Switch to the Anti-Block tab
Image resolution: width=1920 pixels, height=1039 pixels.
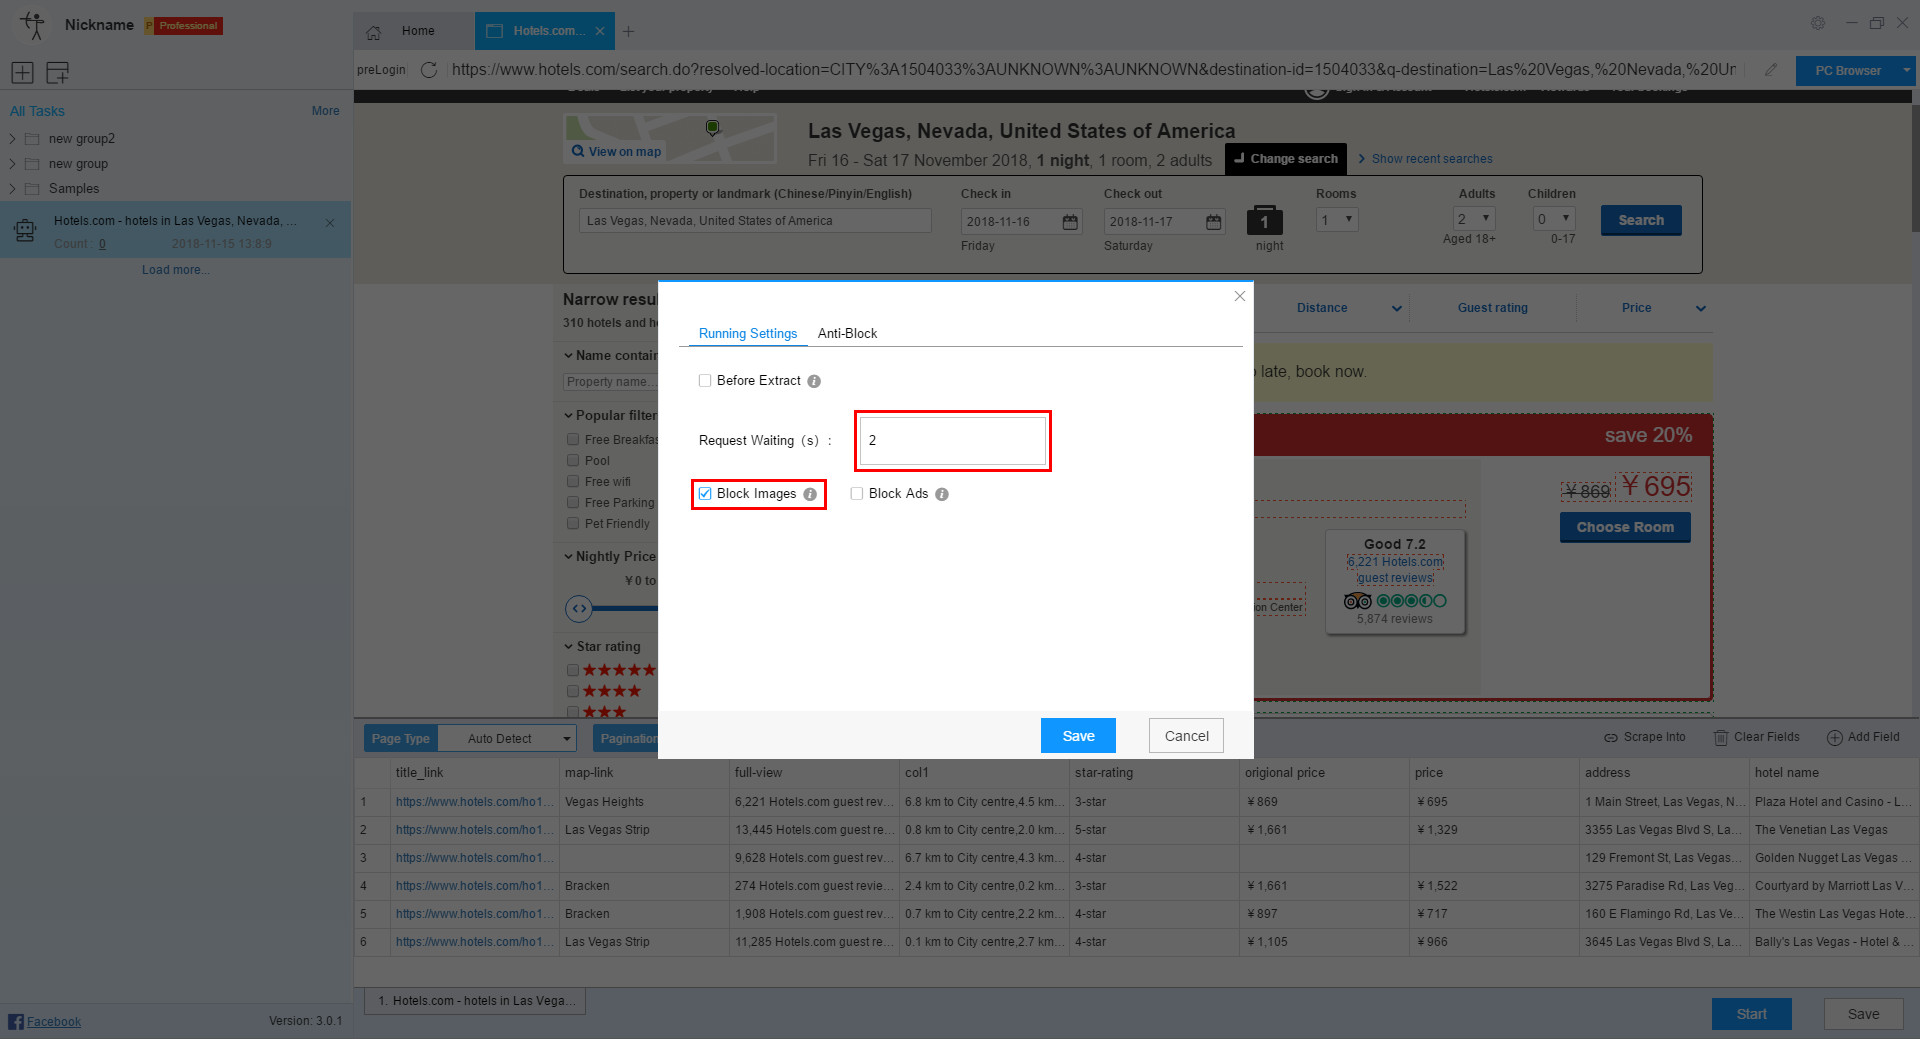(x=847, y=334)
